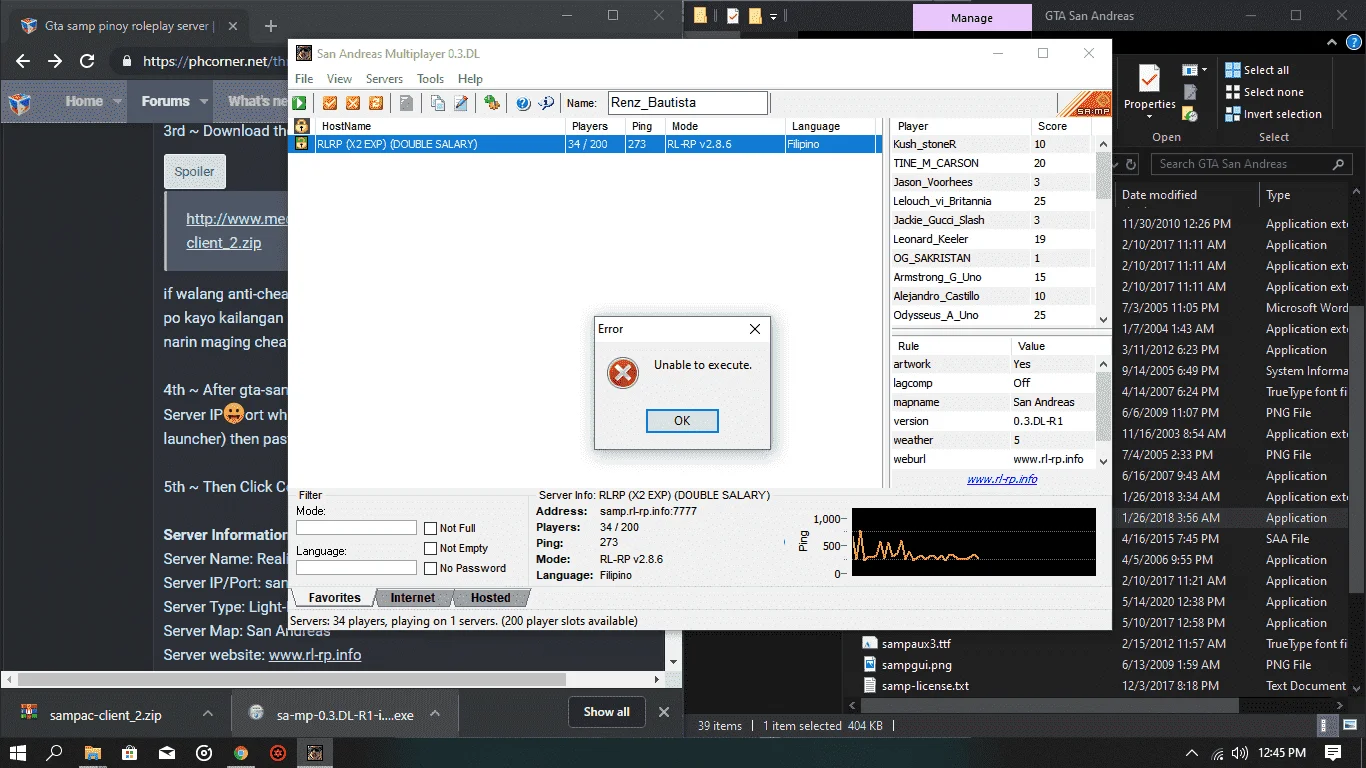This screenshot has height=768, width=1366.
Task: Select the Favorites tab
Action: [x=334, y=598]
